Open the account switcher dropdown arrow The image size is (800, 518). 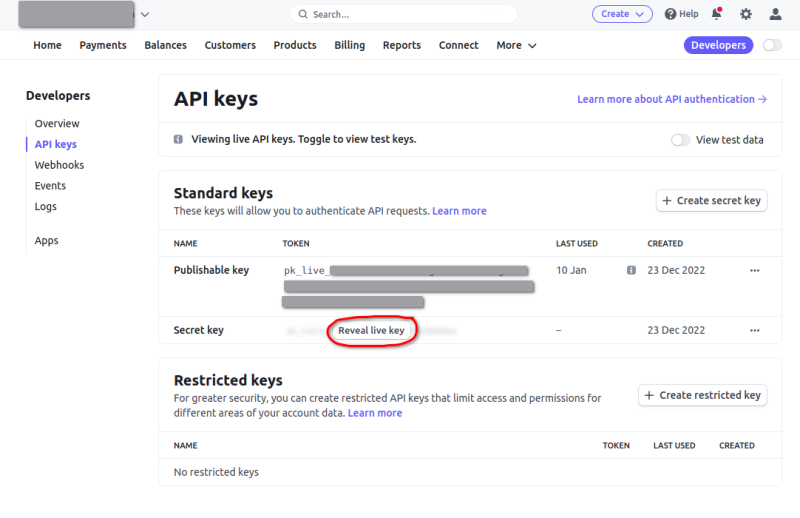tap(145, 14)
